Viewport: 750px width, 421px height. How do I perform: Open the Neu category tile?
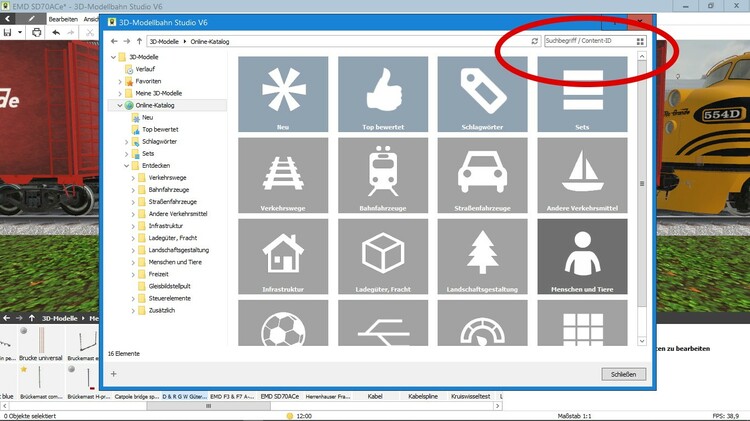pos(283,94)
